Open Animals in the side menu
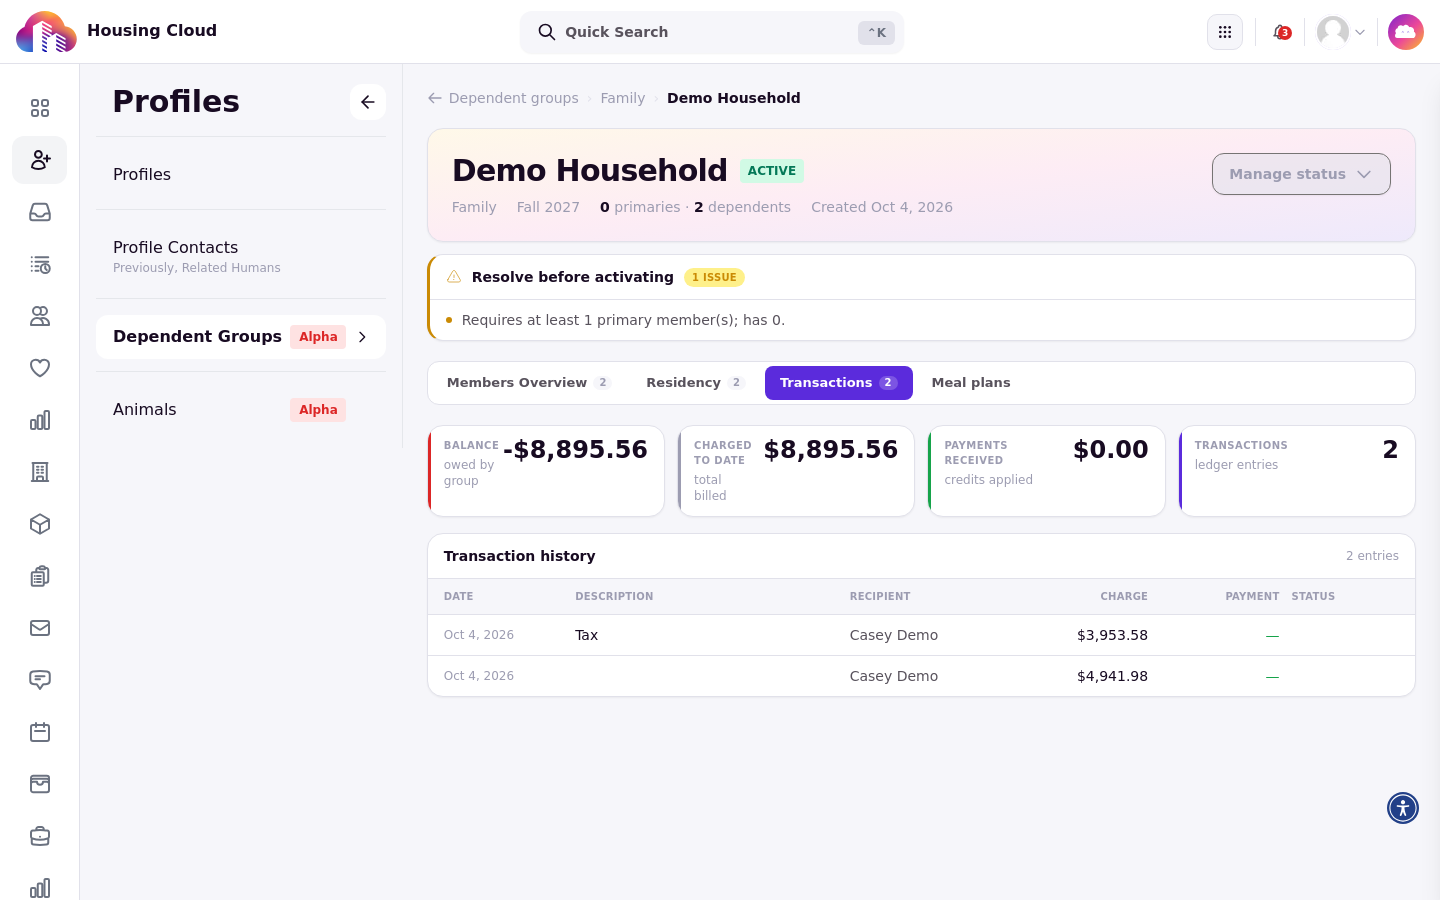The width and height of the screenshot is (1440, 900). click(x=241, y=410)
